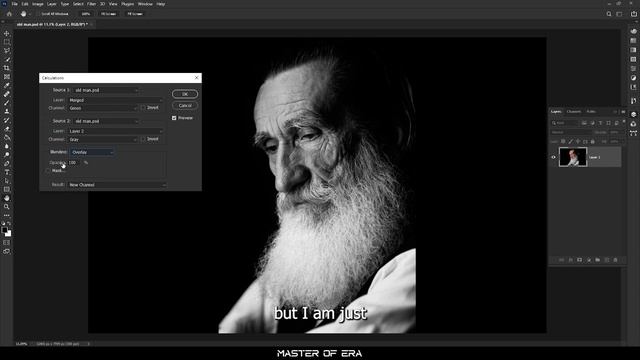Switch to the Paths tab
Image resolution: width=640 pixels, height=360 pixels.
click(x=591, y=111)
